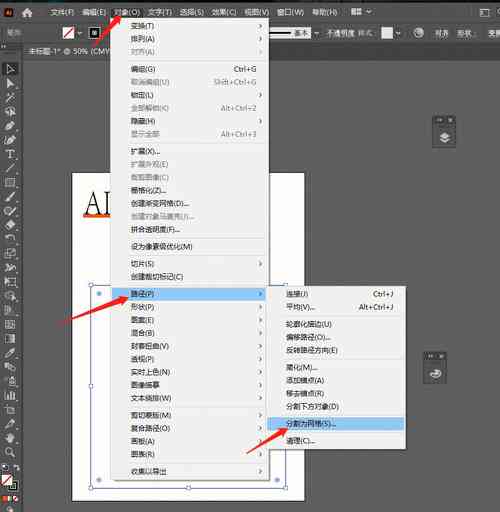The width and height of the screenshot is (500, 512).
Task: Select the Shaper/Pencil tool
Action: [x=10, y=211]
